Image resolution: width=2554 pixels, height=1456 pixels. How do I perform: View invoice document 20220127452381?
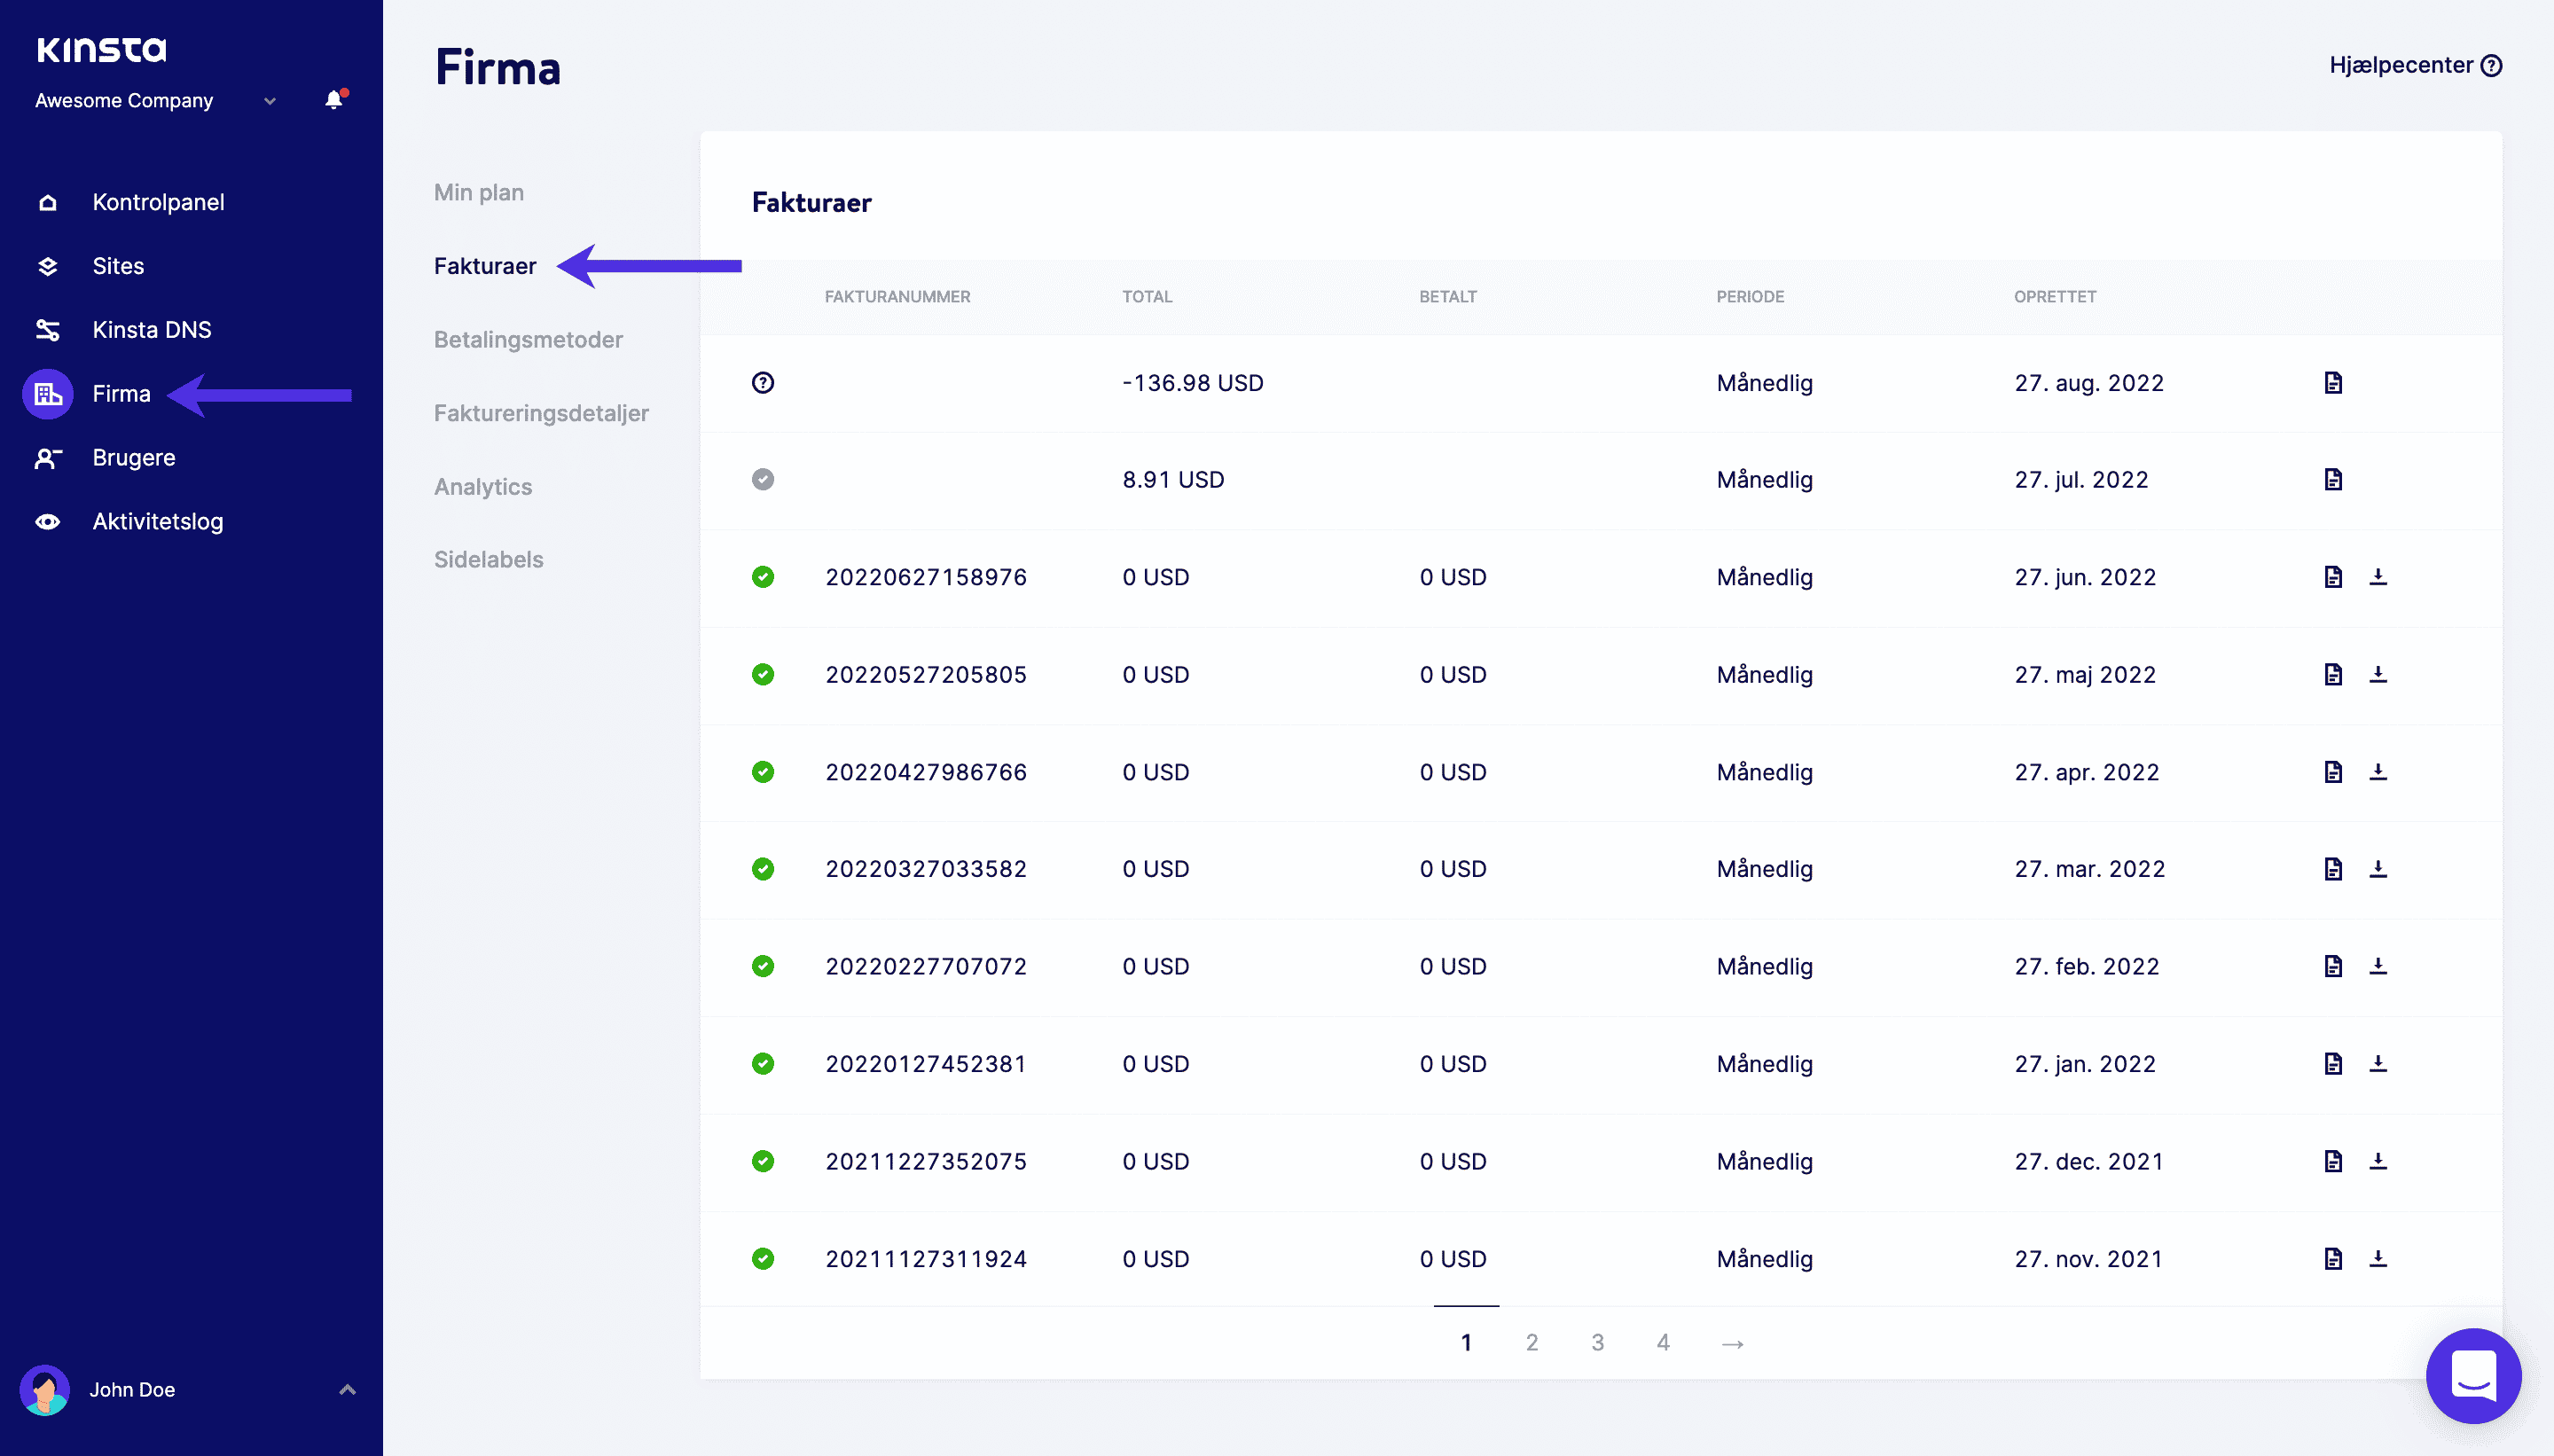2333,1064
